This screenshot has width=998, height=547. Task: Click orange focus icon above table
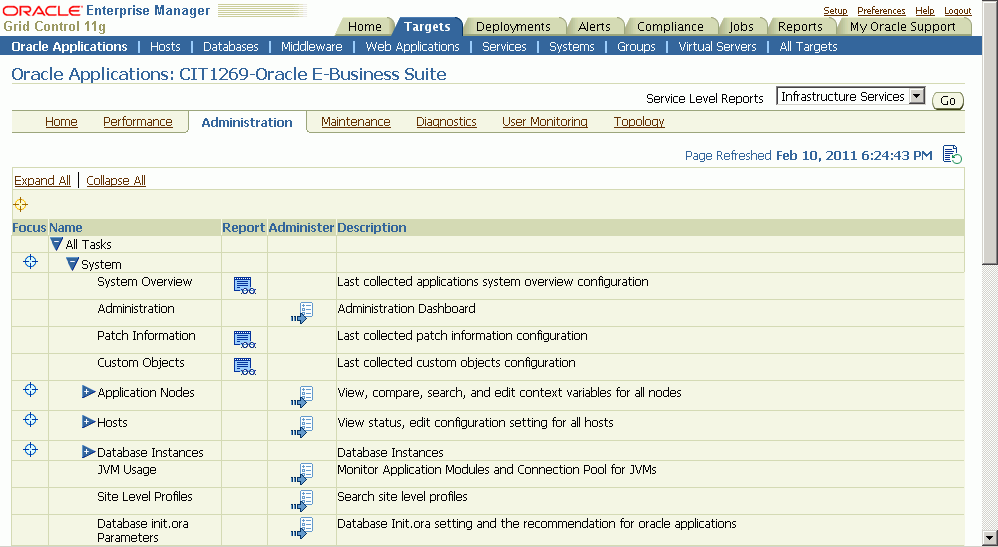[20, 204]
